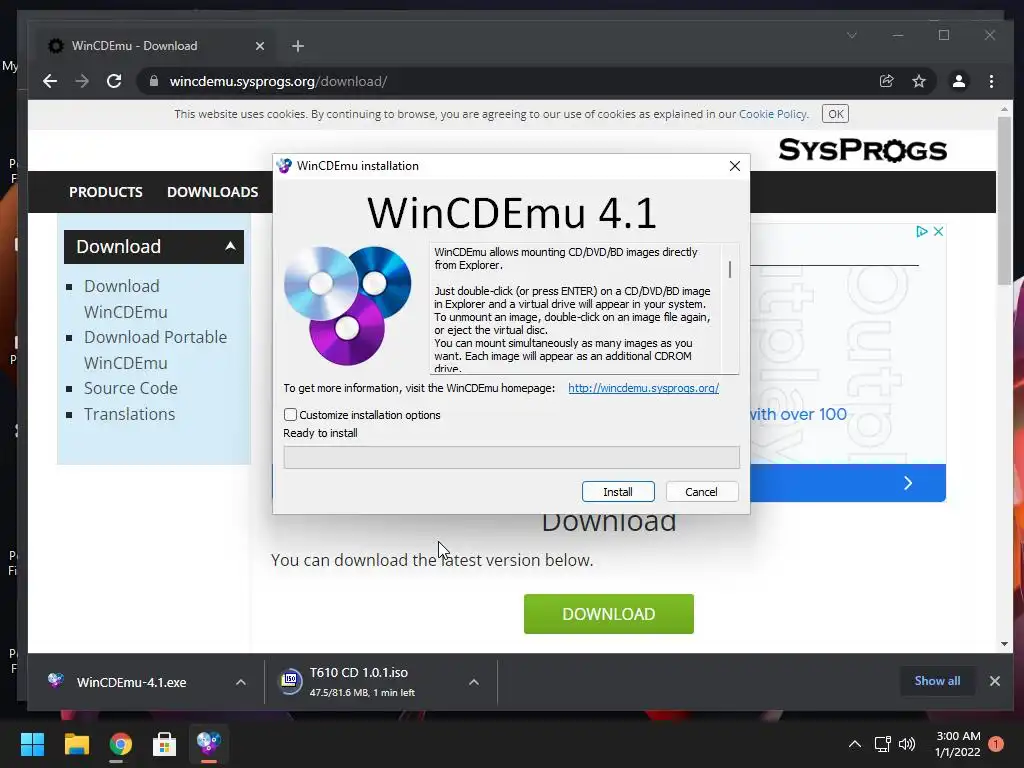Viewport: 1024px width, 768px height.
Task: Click the WinCDEmu discs logo image
Action: click(x=347, y=305)
